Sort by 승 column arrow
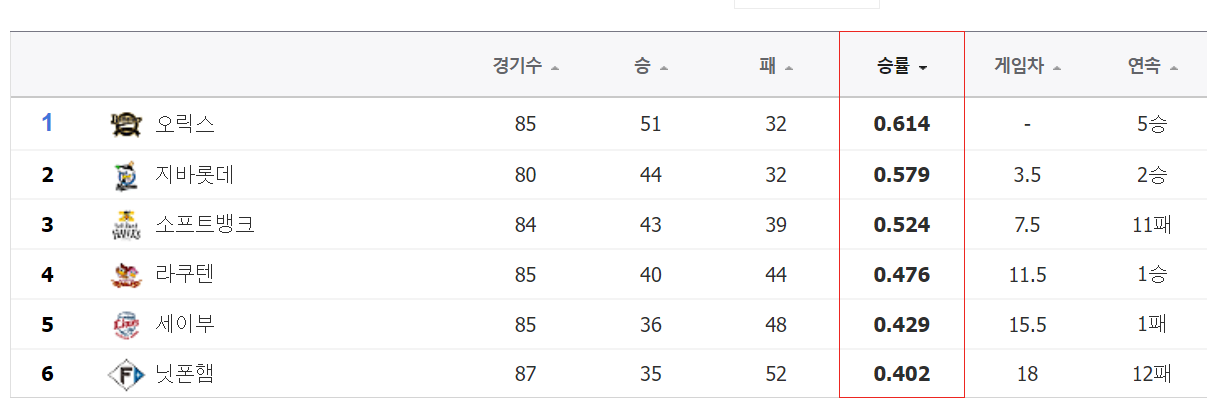This screenshot has height=420, width=1207. (663, 68)
